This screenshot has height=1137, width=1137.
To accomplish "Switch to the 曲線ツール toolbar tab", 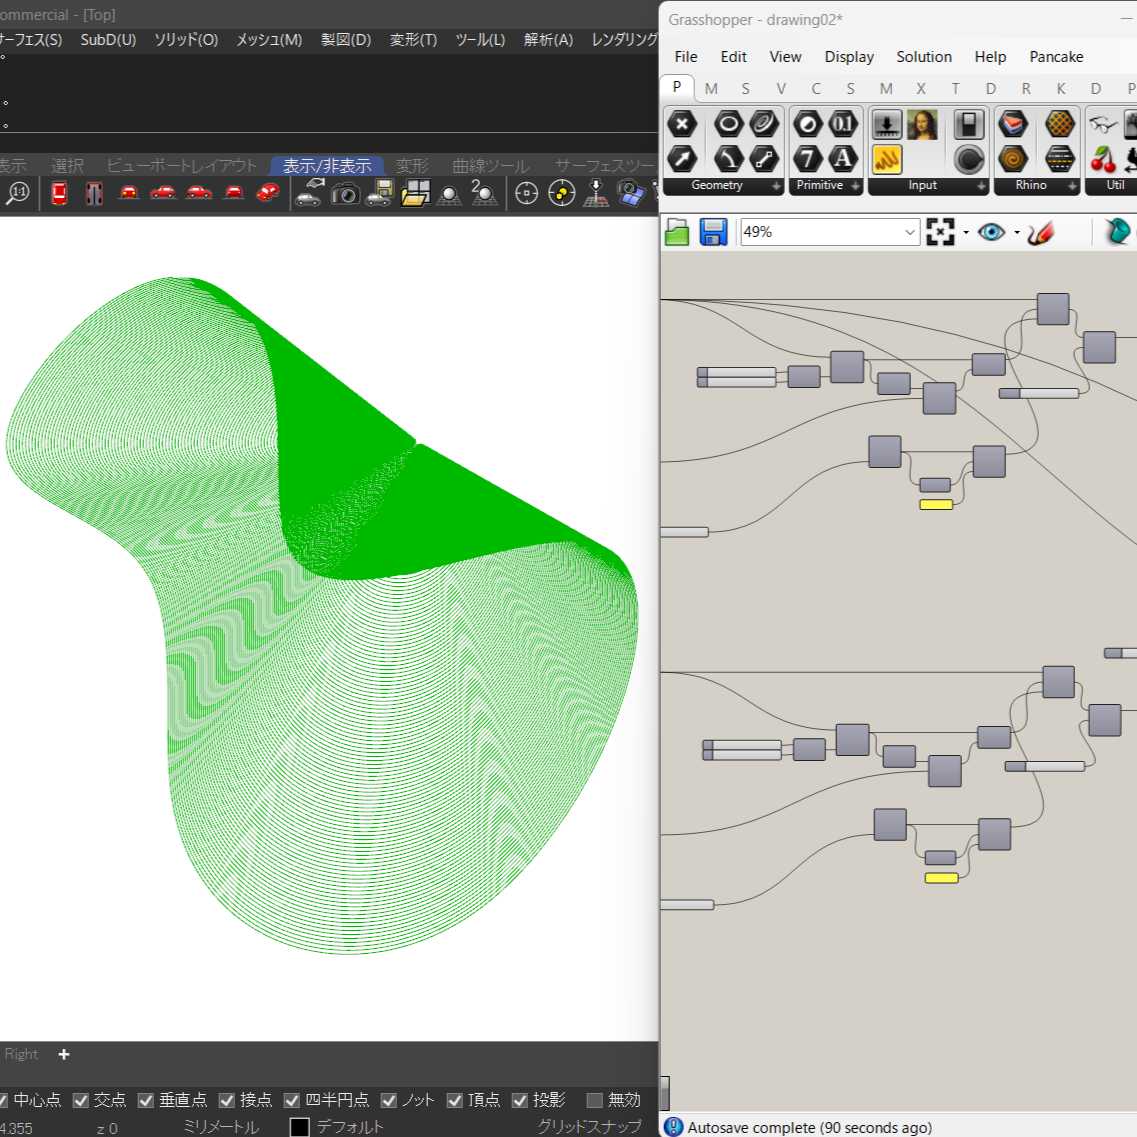I will (490, 166).
